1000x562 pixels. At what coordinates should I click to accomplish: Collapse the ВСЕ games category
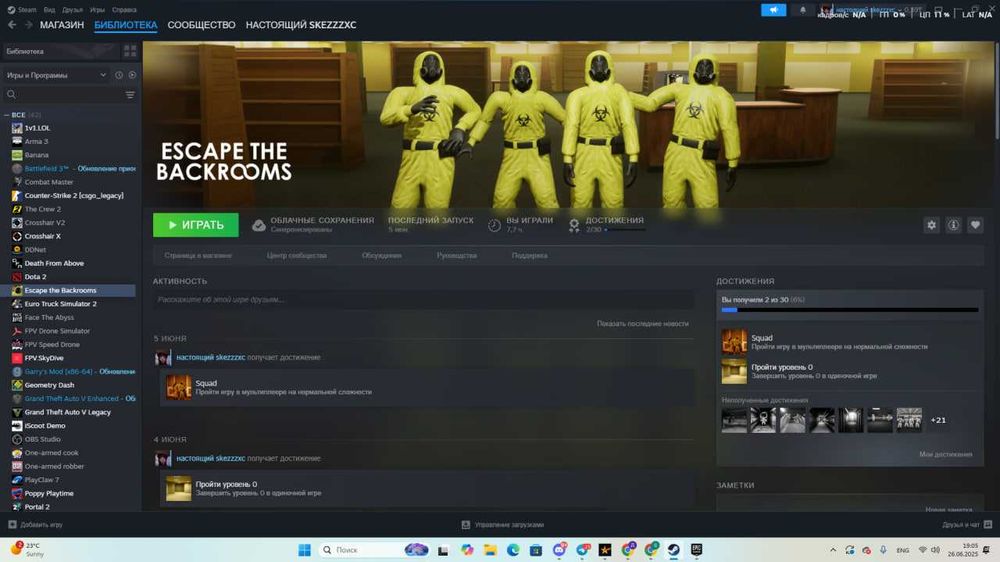(6, 115)
